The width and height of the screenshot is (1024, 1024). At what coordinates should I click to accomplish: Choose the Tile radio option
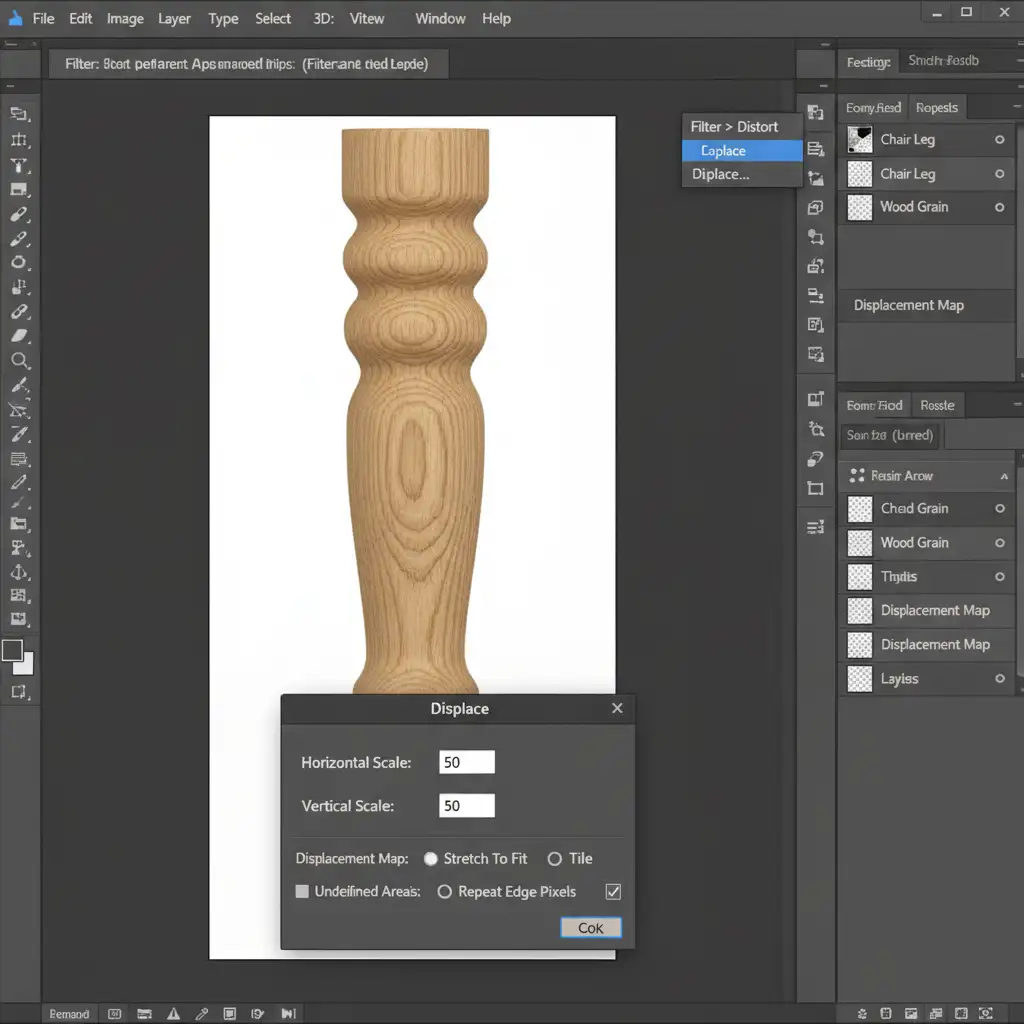tap(555, 859)
